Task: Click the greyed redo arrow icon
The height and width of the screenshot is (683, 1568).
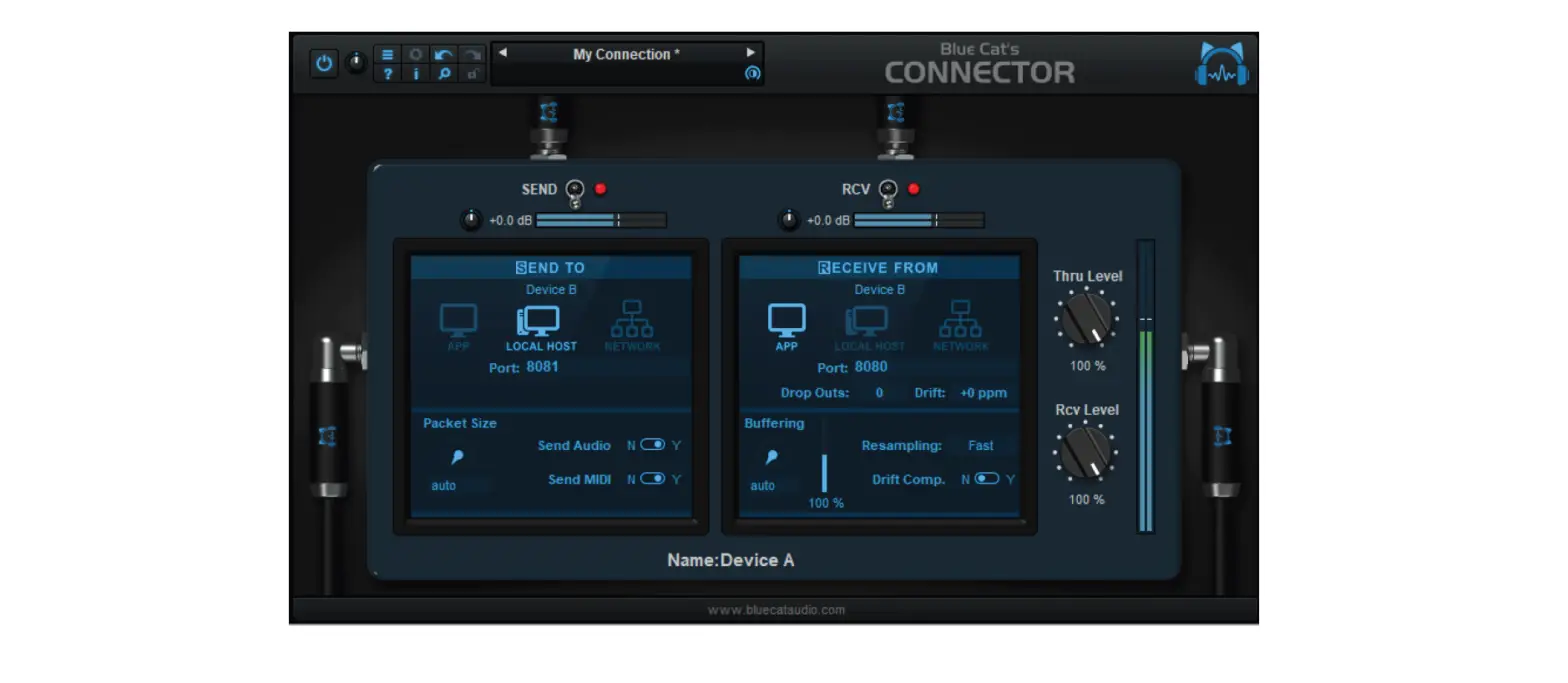Action: pyautogui.click(x=472, y=54)
